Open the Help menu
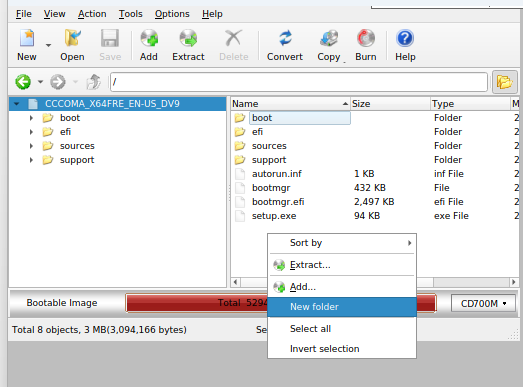523x387 pixels. coord(212,14)
